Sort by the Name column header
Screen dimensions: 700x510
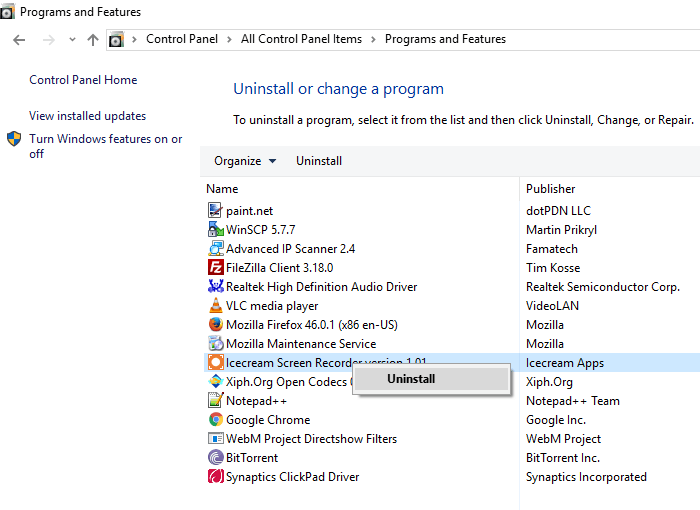pyautogui.click(x=222, y=189)
